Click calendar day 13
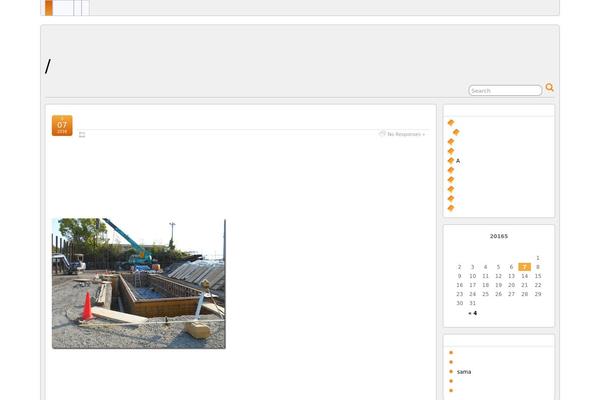This screenshot has width=600, height=400. [x=511, y=276]
